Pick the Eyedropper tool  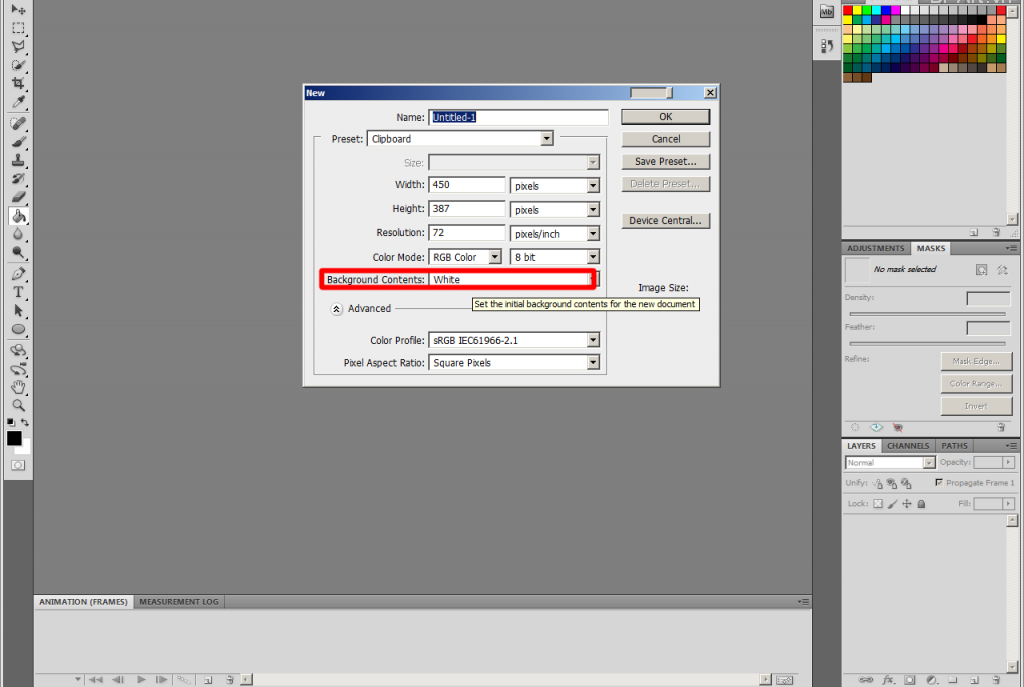(x=18, y=101)
